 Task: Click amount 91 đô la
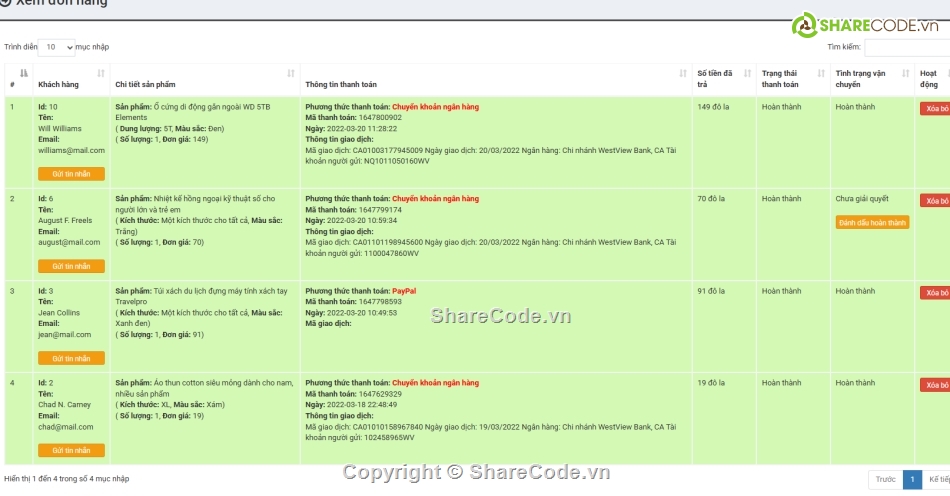coord(711,291)
